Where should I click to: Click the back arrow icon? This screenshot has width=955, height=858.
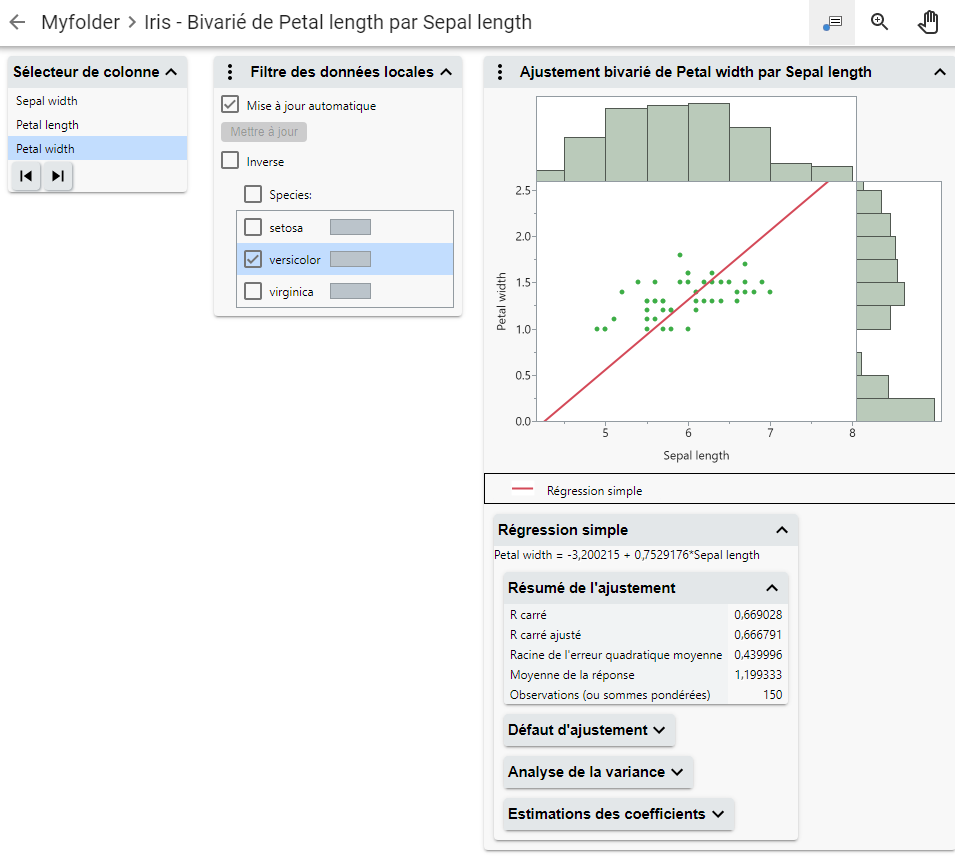coord(17,22)
